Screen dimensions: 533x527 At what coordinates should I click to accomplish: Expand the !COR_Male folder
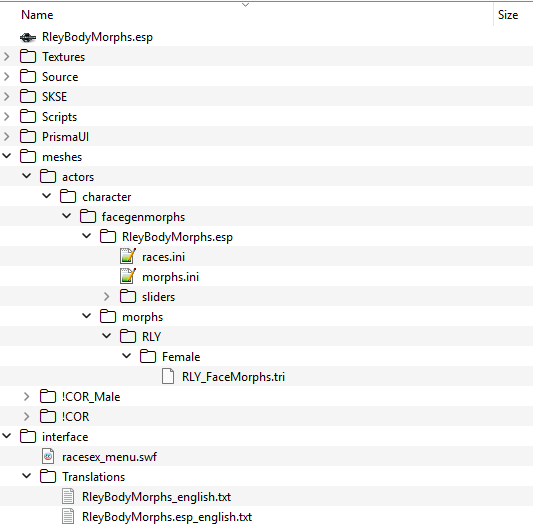coord(27,396)
